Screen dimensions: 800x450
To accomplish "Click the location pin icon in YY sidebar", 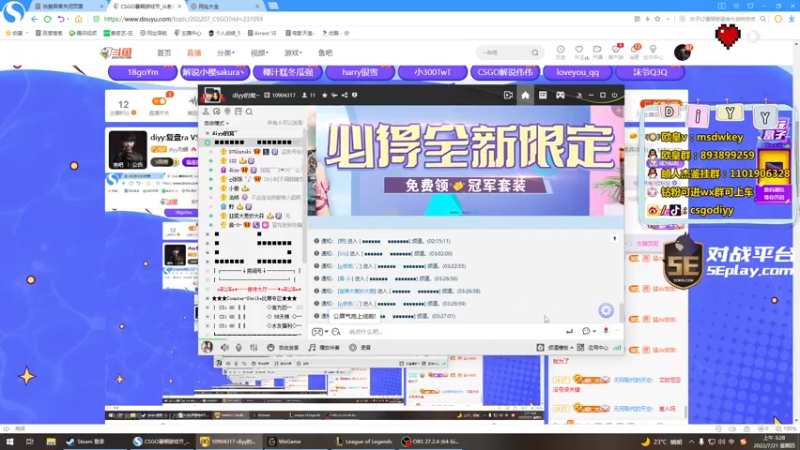I will coord(228,111).
